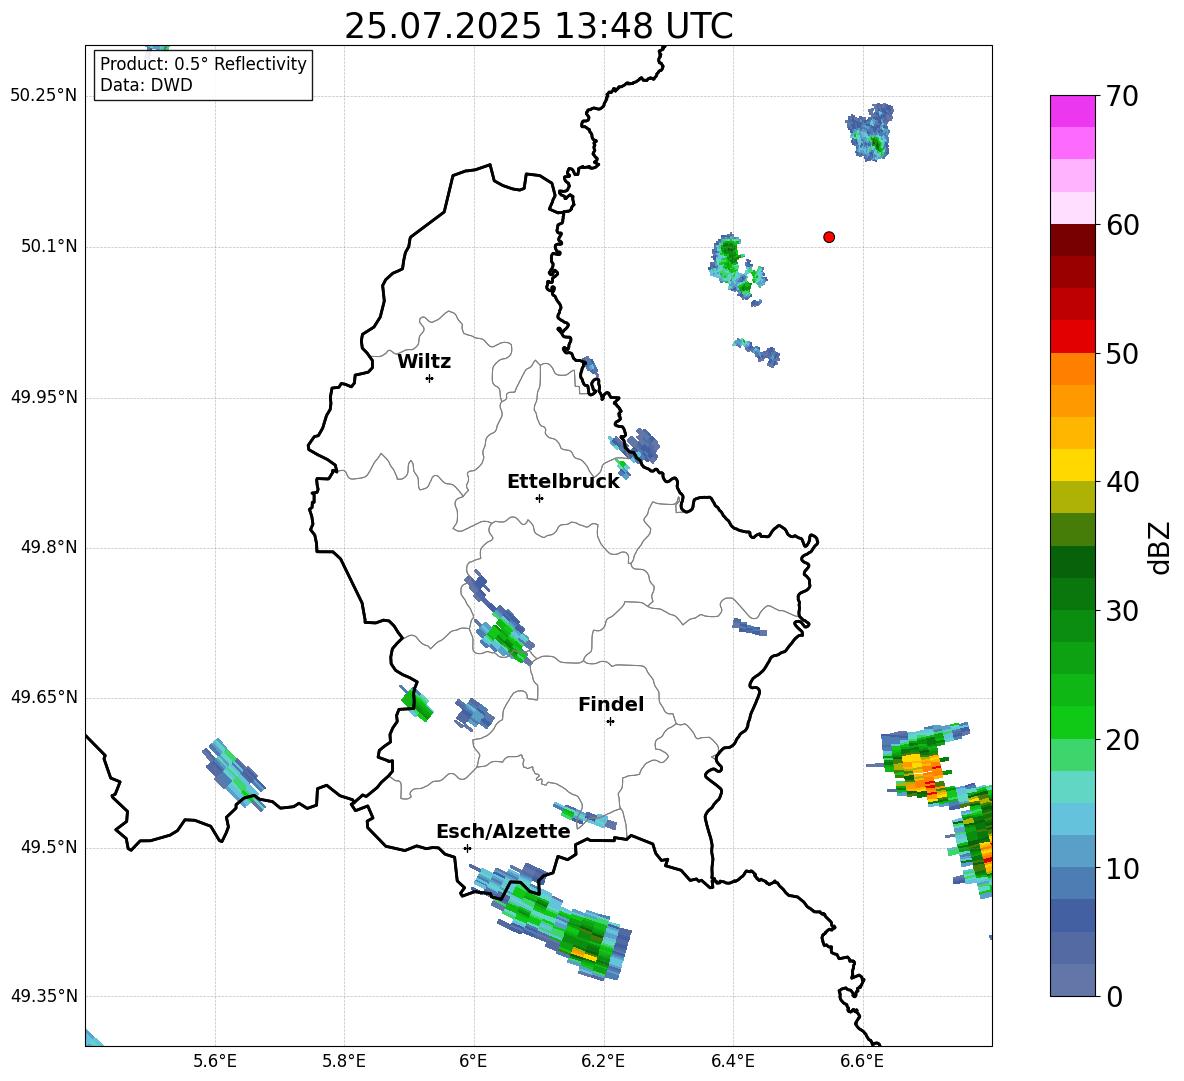Click the yellow colorbar segment just above 40

(x=1072, y=465)
